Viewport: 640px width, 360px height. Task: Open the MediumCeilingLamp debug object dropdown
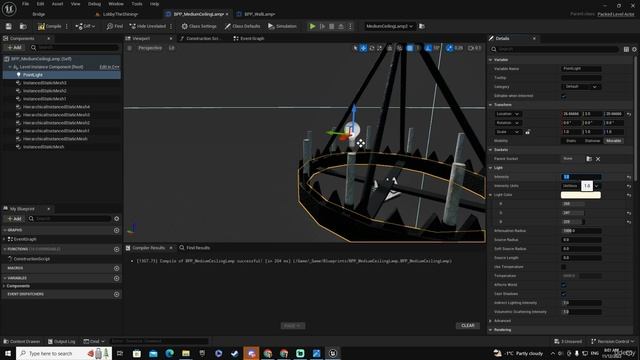tap(389, 26)
